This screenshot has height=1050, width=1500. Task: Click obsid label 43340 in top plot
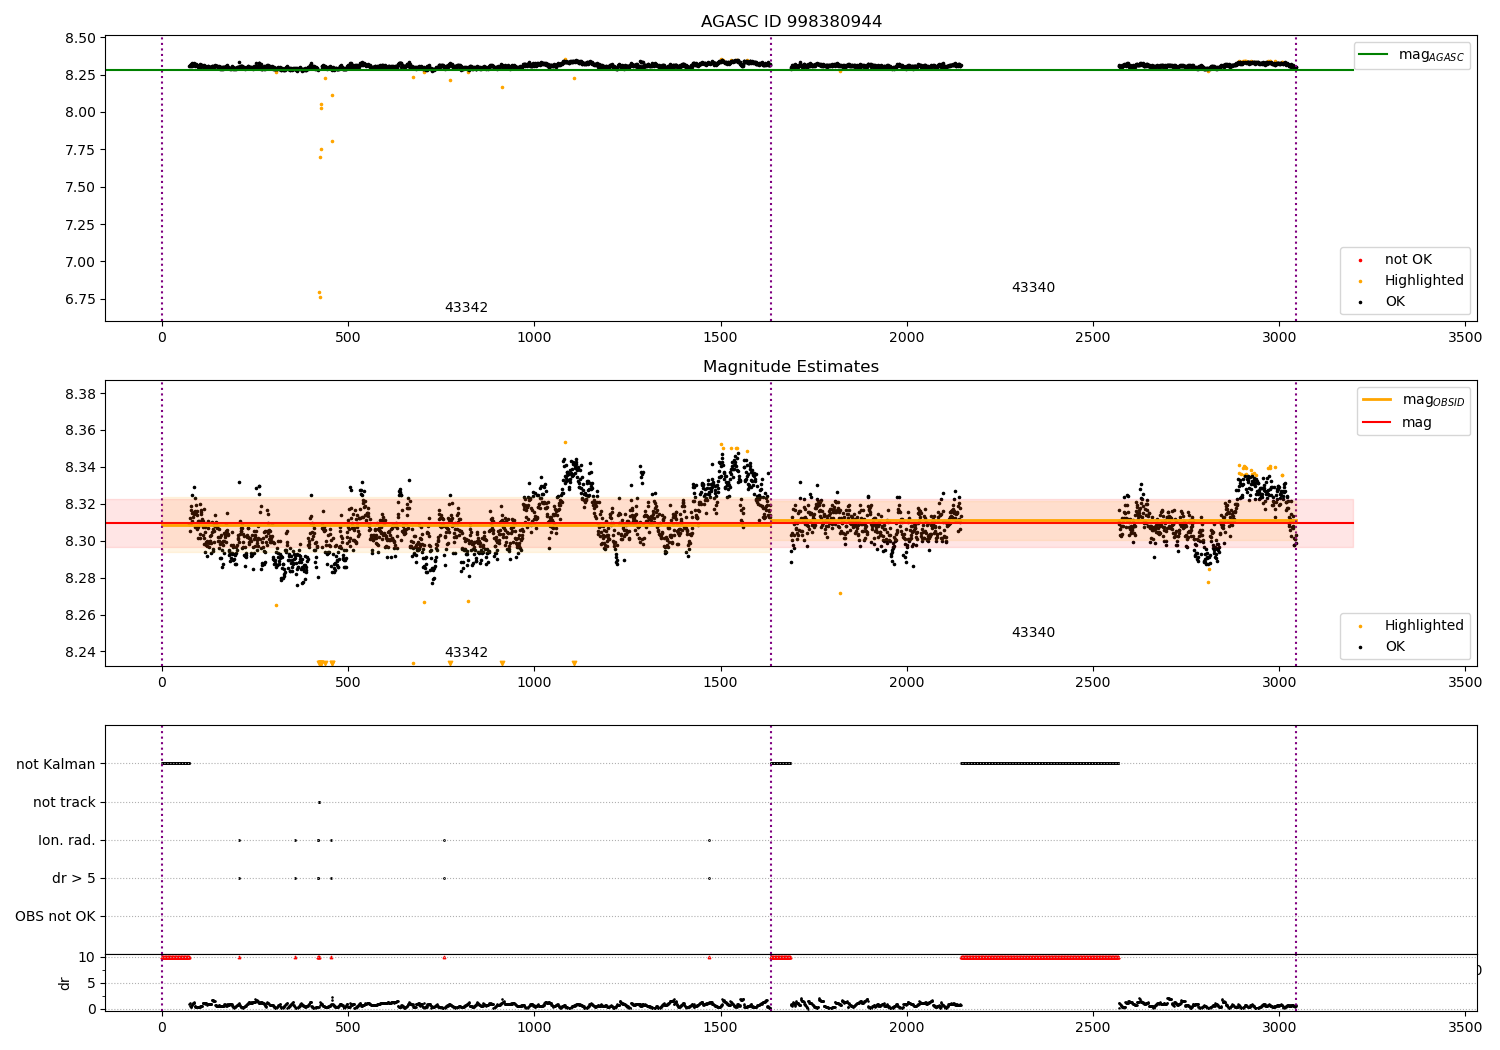(x=1033, y=288)
